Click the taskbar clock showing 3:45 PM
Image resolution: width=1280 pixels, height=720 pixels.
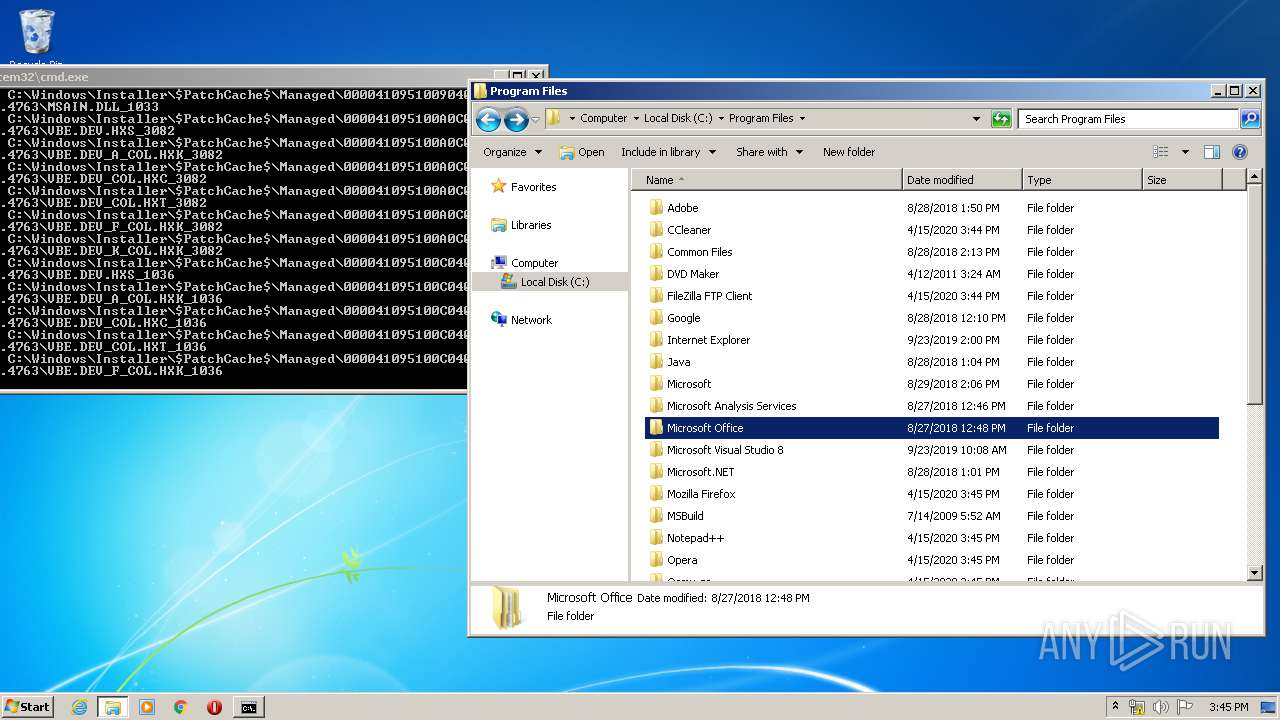(1228, 707)
